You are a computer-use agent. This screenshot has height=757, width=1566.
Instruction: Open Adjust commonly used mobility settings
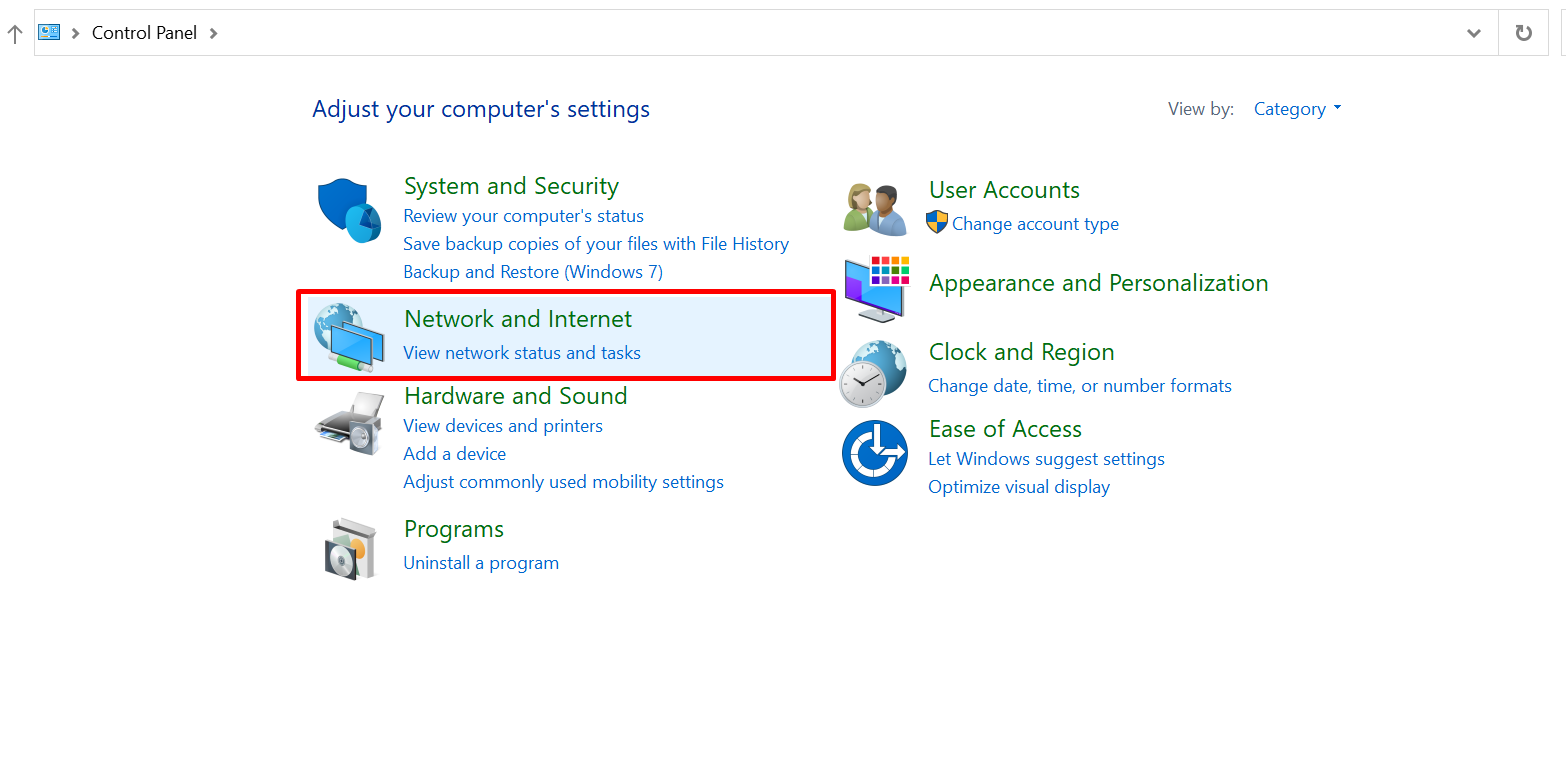563,482
